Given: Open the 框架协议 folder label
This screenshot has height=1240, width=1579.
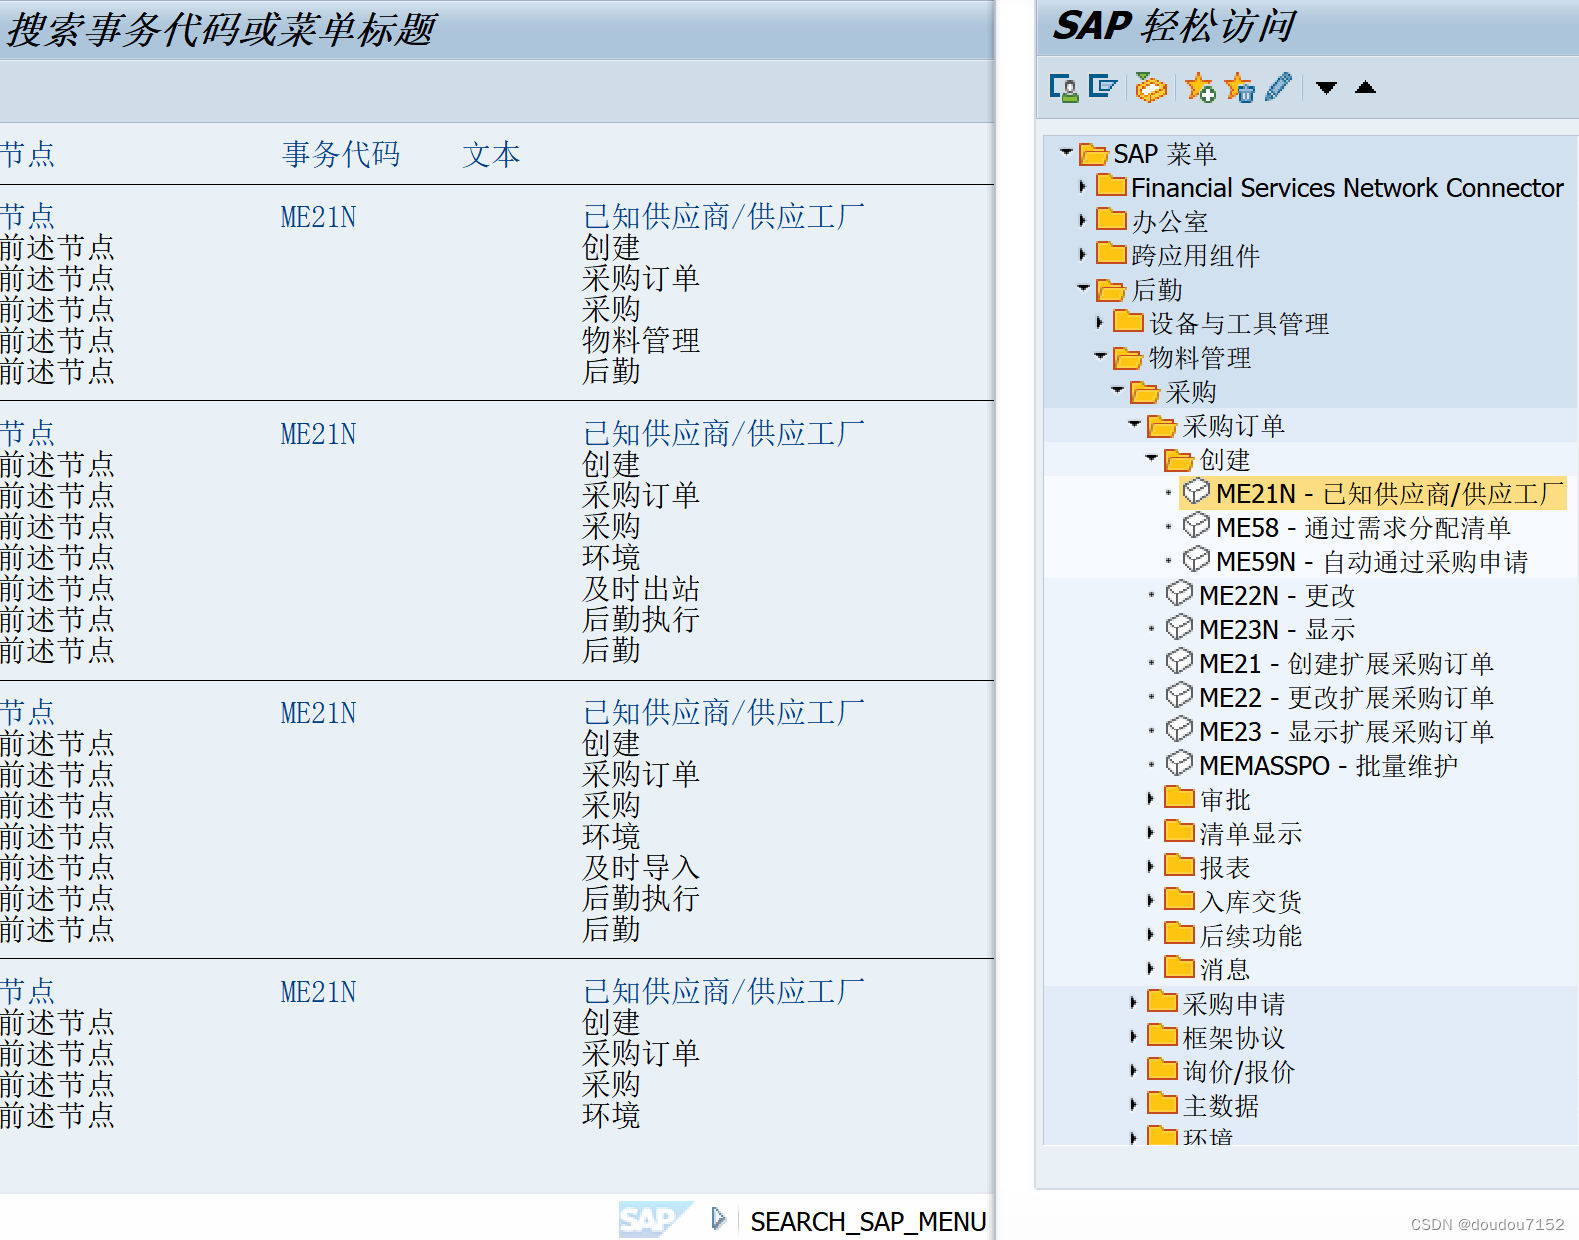Looking at the screenshot, I should pos(1234,1037).
